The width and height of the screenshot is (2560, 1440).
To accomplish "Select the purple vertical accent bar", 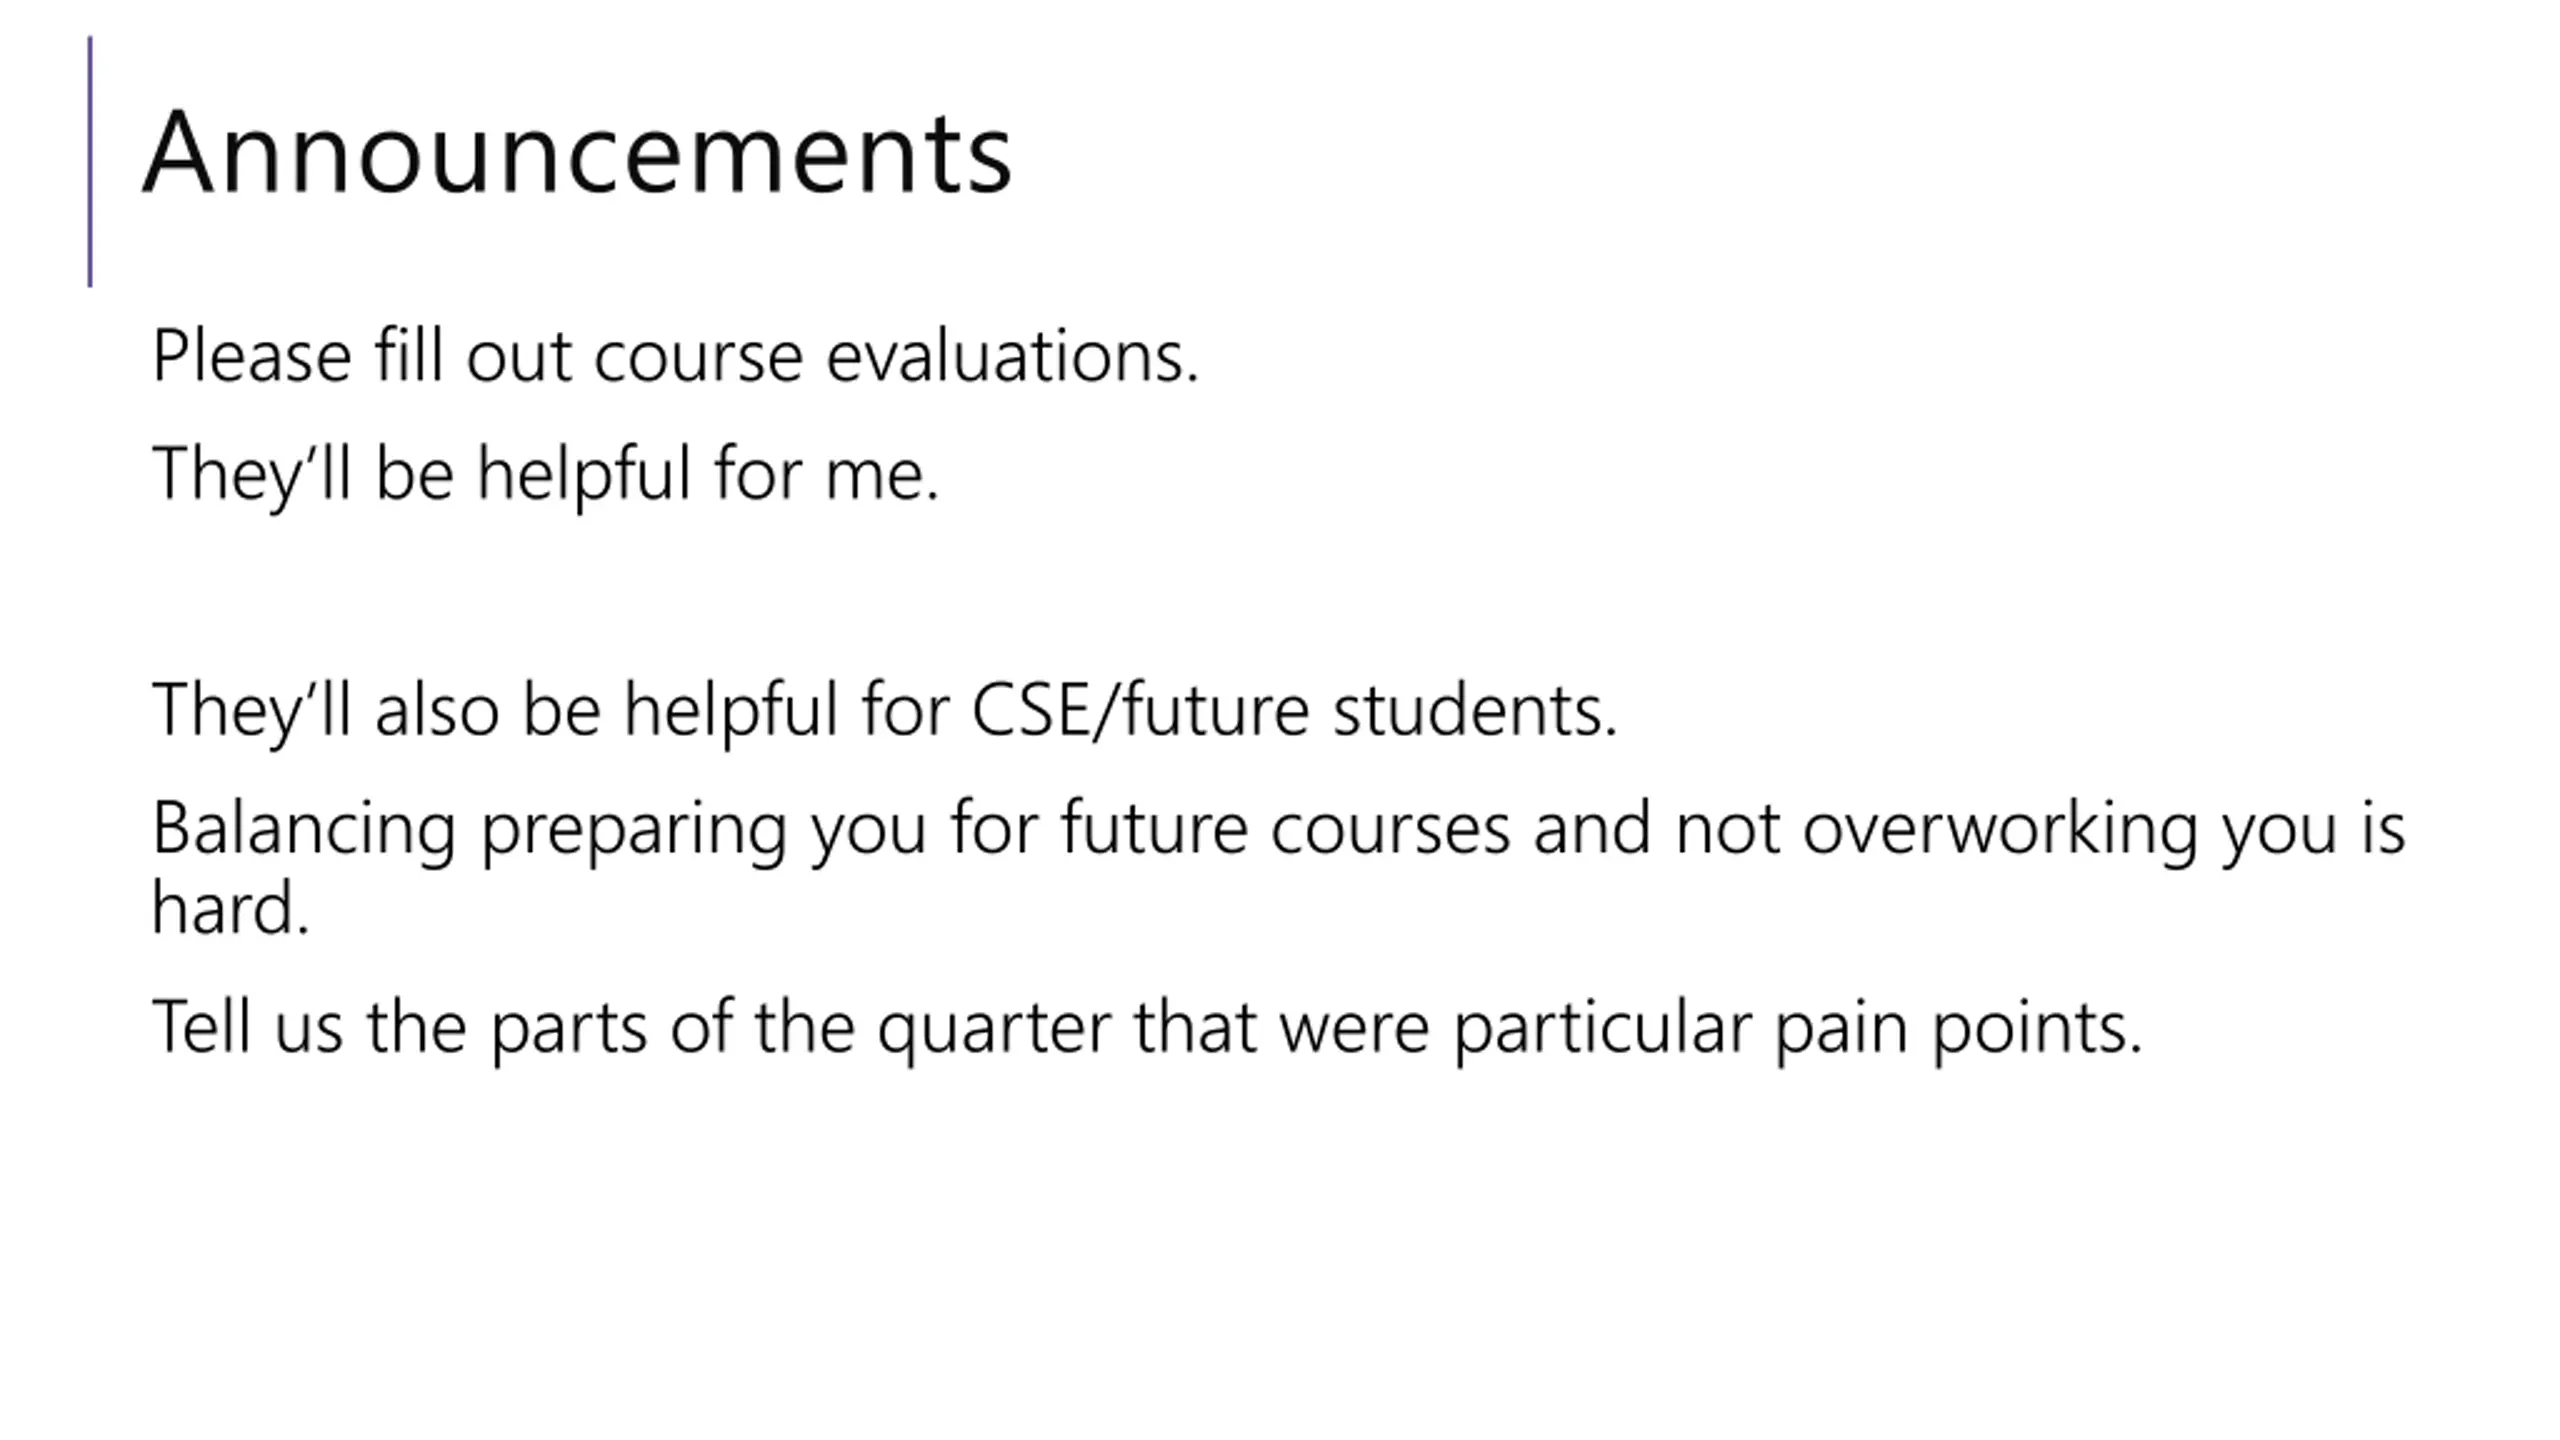I will coord(90,162).
